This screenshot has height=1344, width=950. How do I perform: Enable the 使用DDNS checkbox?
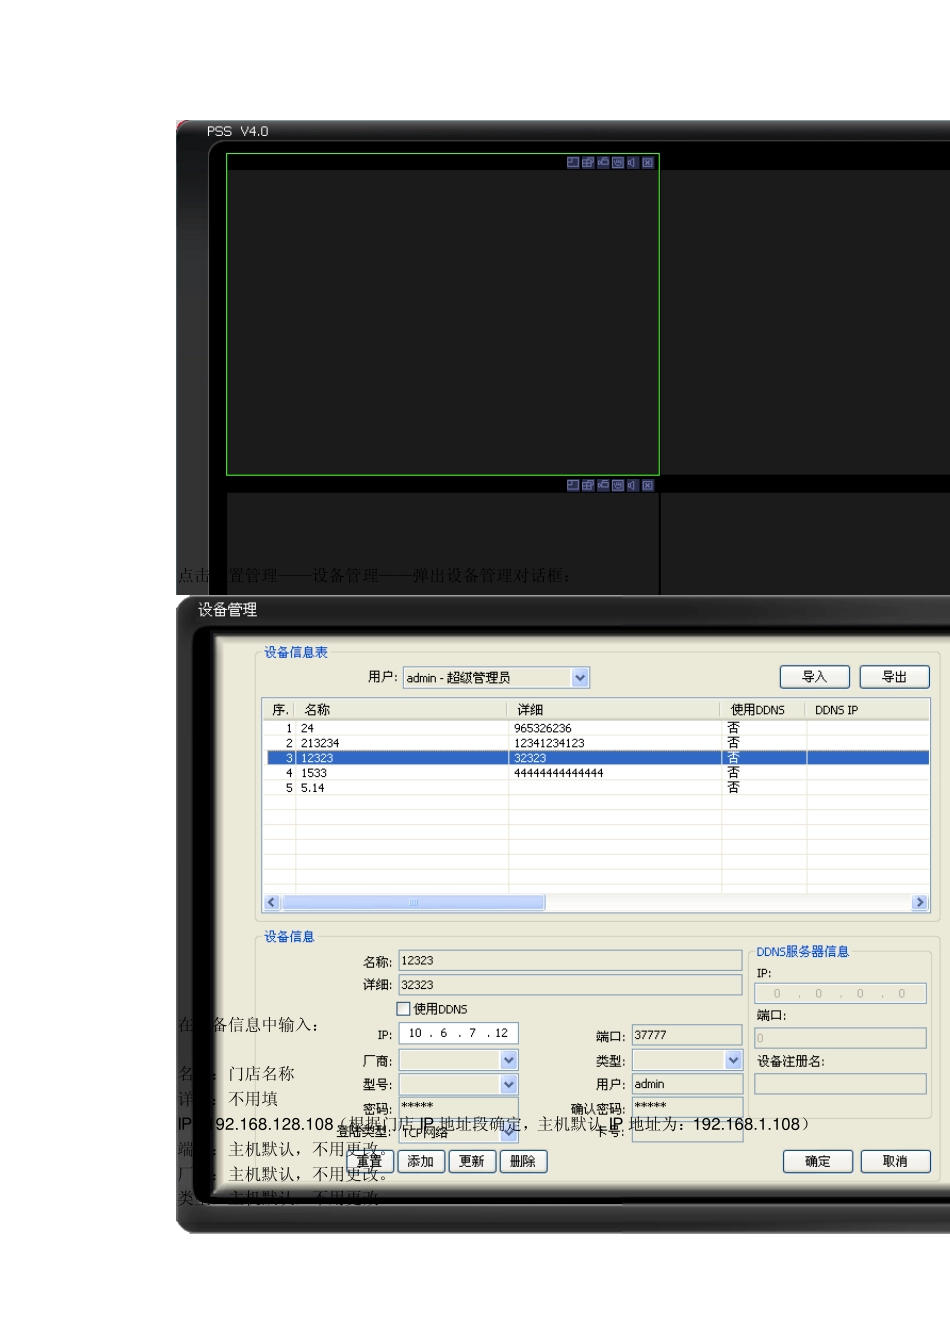[404, 1009]
